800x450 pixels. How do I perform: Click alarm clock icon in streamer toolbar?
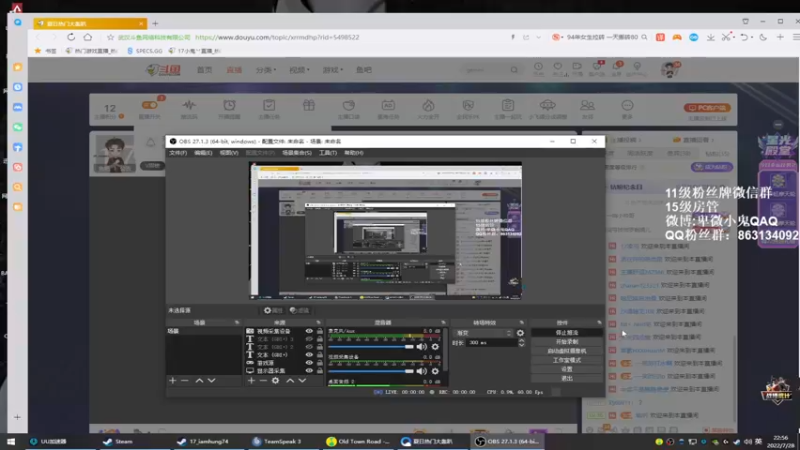[x=229, y=106]
